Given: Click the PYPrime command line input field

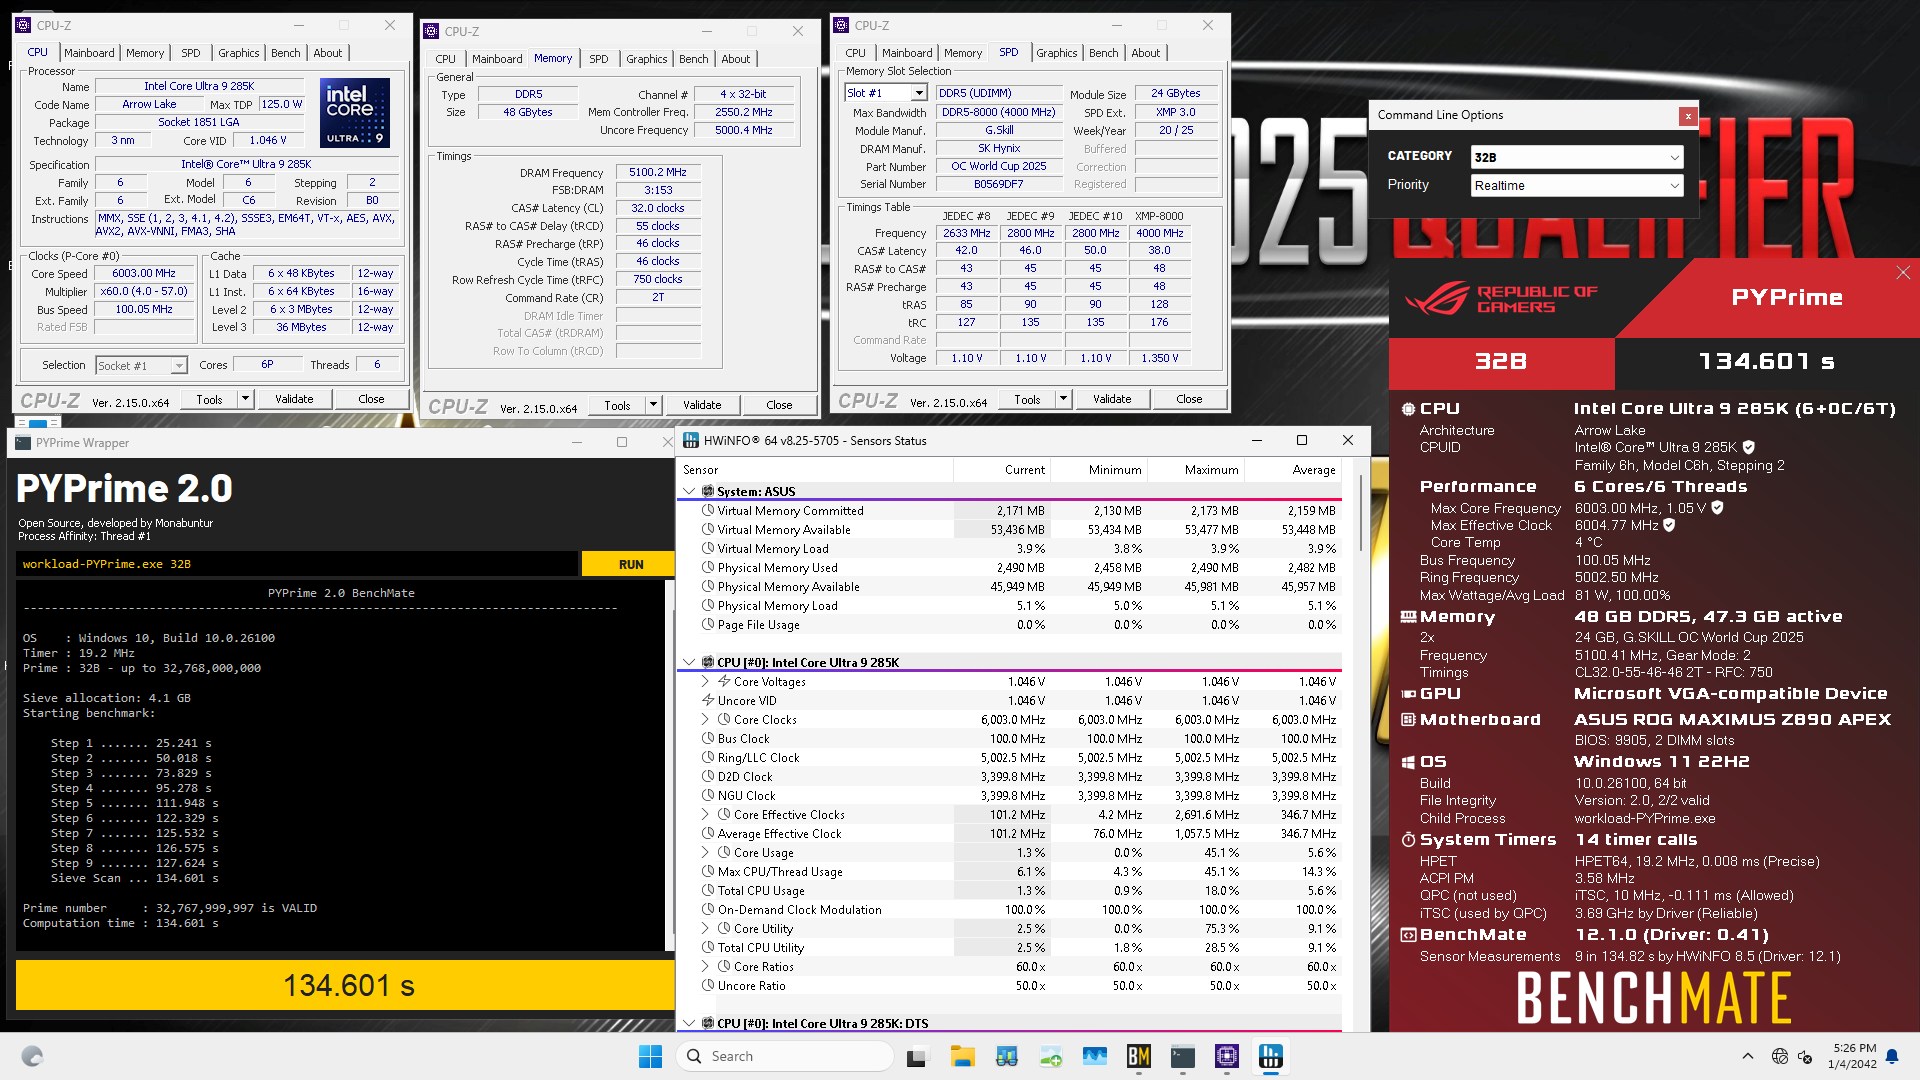Looking at the screenshot, I should (x=297, y=565).
